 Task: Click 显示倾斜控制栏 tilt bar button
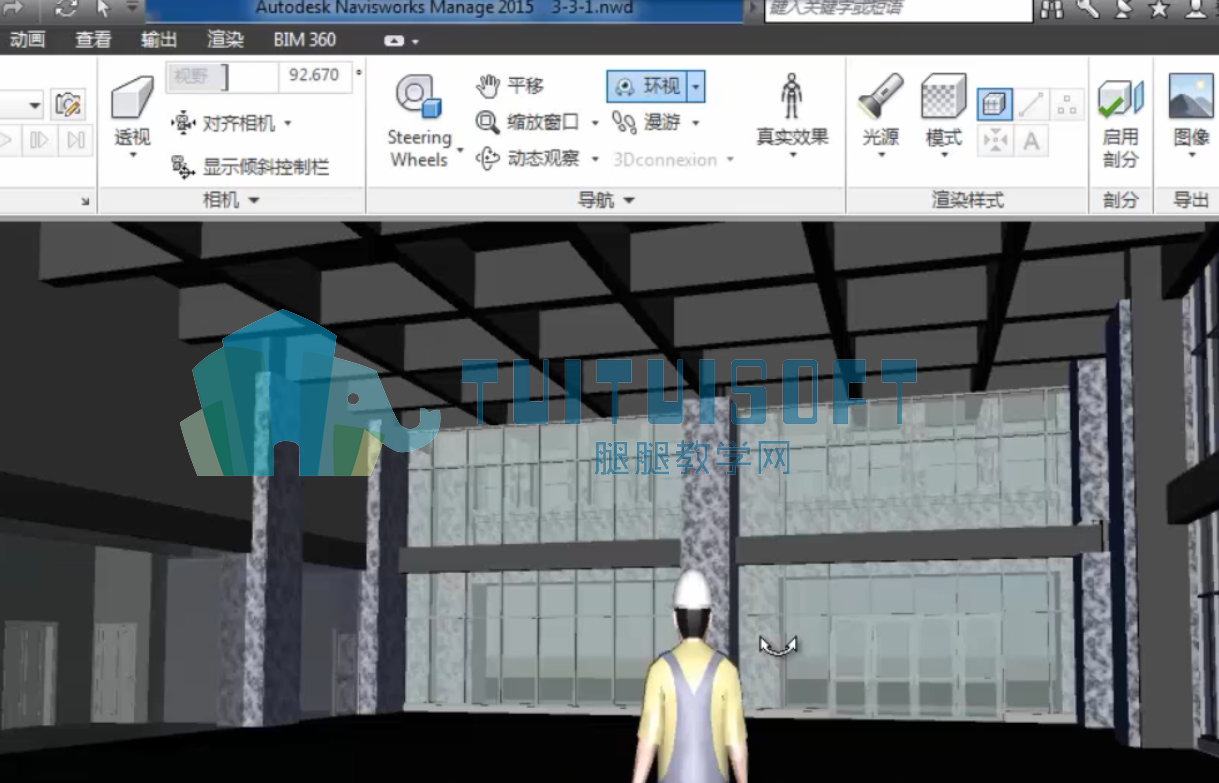[x=250, y=167]
